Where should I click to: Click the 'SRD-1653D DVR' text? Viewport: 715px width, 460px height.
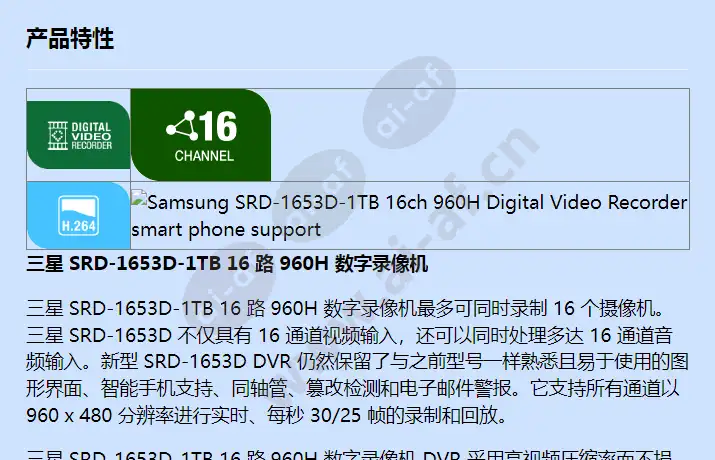click(218, 362)
